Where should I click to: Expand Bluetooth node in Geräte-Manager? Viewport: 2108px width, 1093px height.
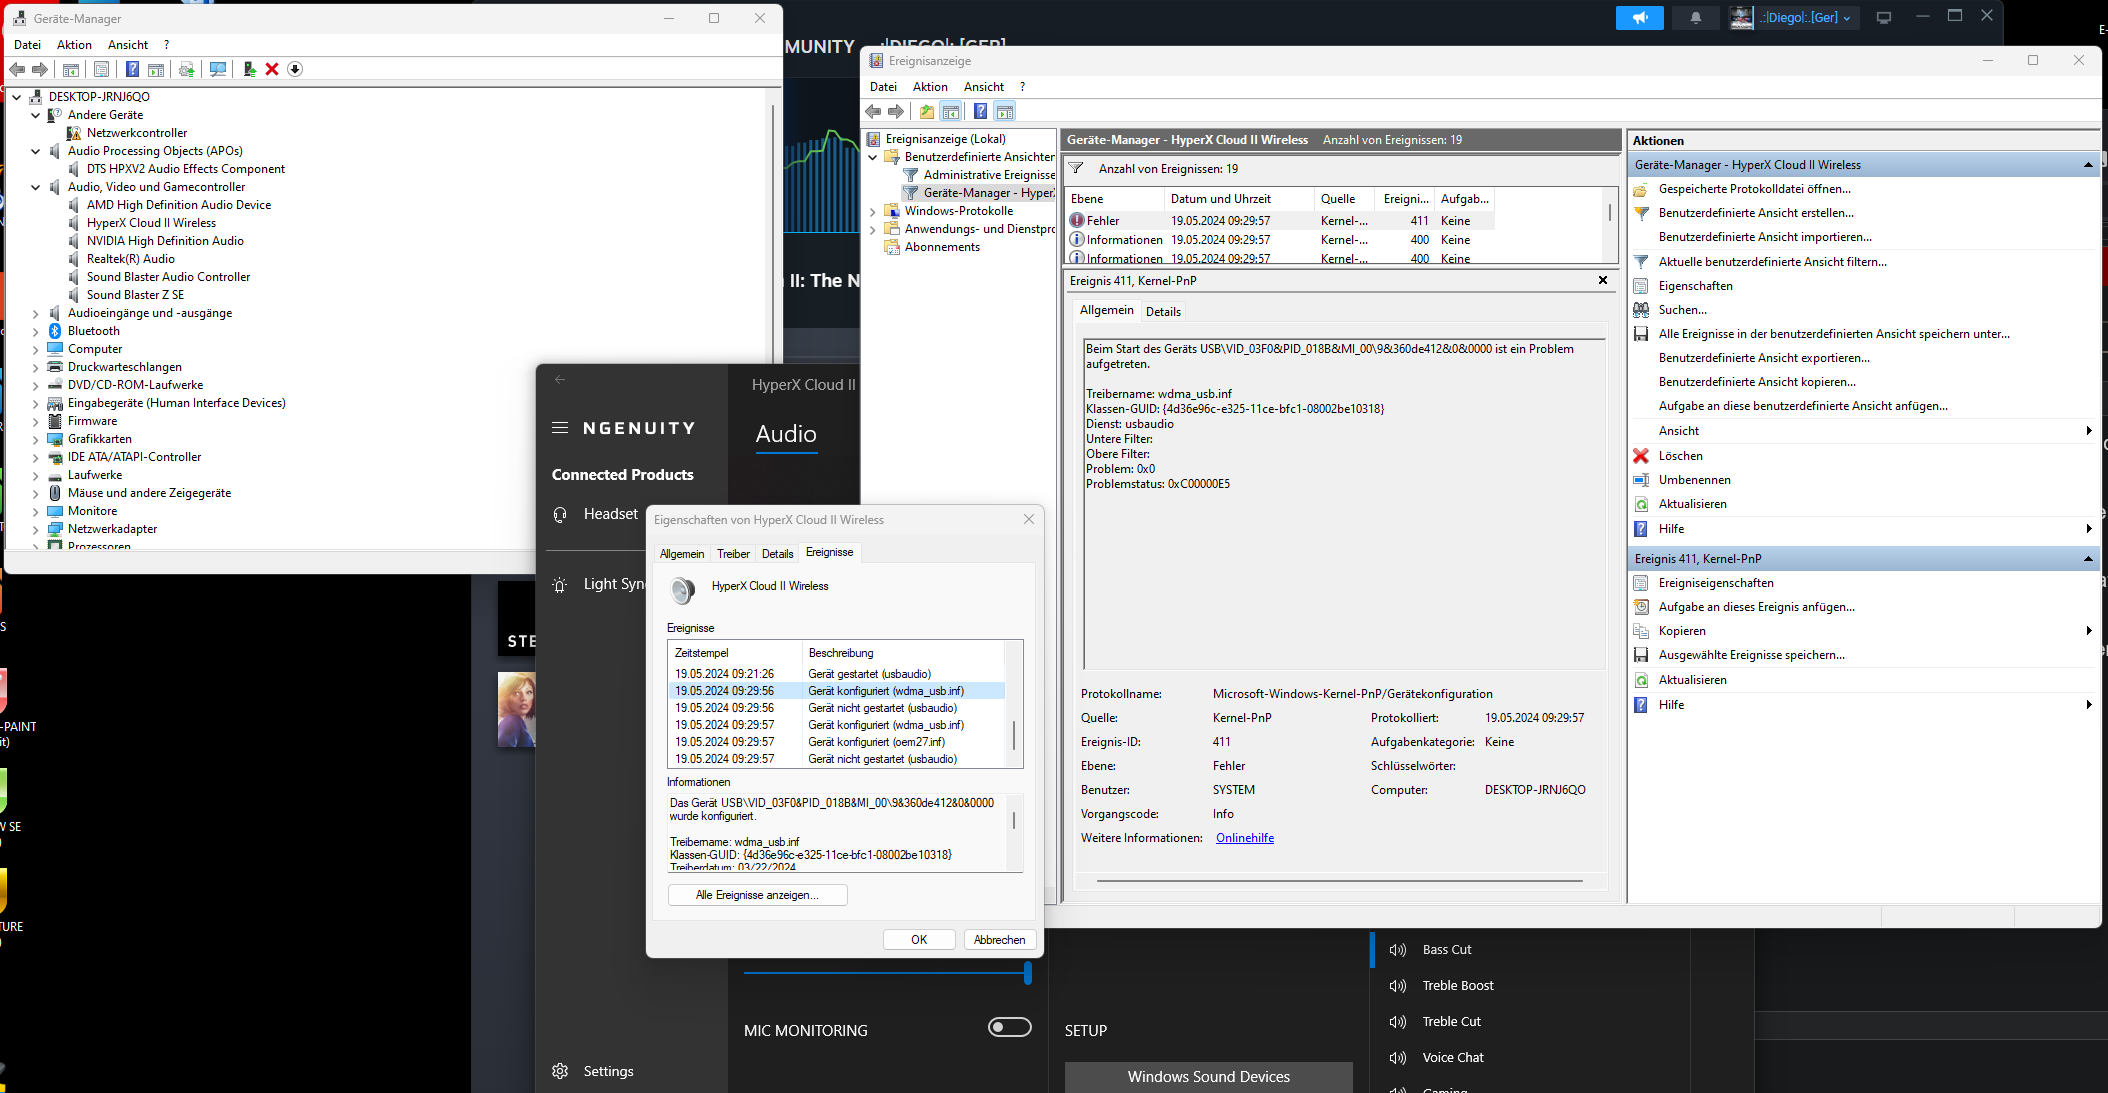point(36,331)
